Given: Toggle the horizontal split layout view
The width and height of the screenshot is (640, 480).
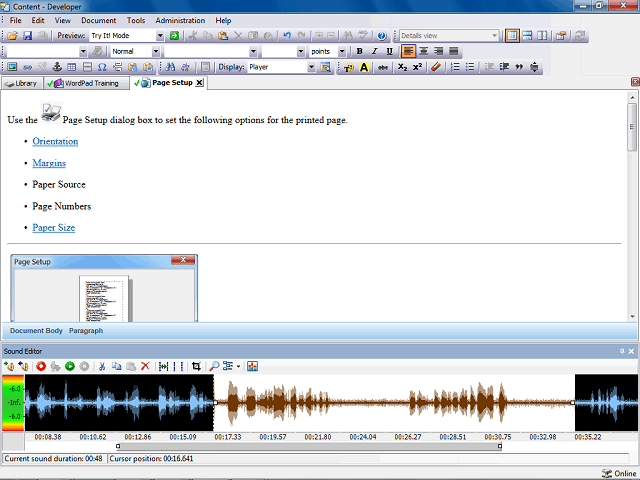Looking at the screenshot, I should click(x=527, y=36).
